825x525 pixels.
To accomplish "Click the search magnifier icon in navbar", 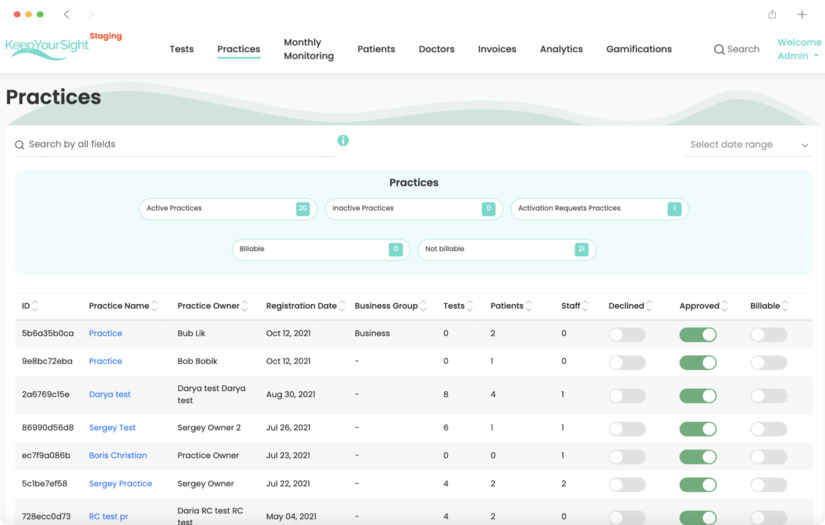I will point(719,49).
